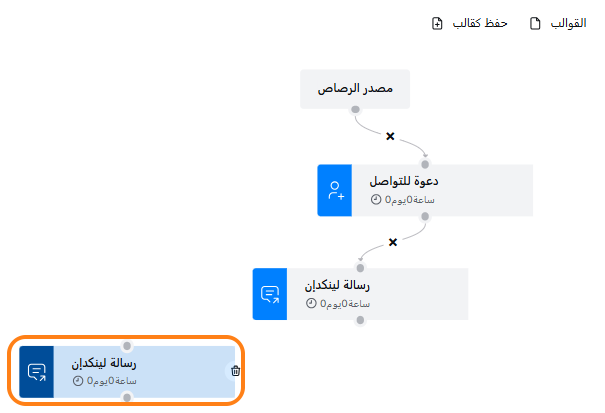Click the output dot below مصدر الرصاص
This screenshot has height=413, width=605.
pyautogui.click(x=355, y=109)
